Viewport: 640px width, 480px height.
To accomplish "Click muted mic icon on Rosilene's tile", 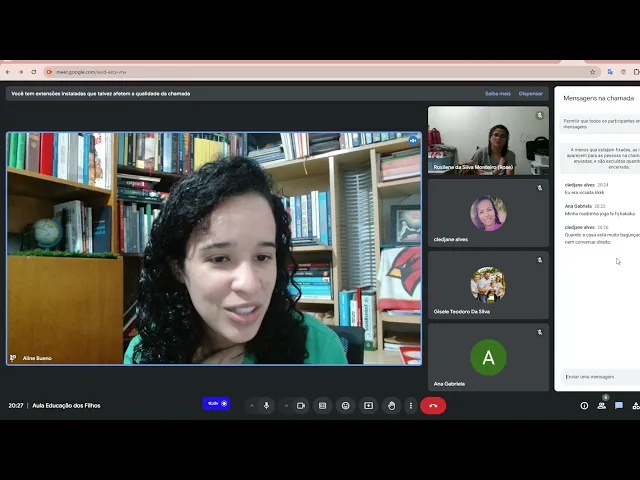I will tap(540, 116).
